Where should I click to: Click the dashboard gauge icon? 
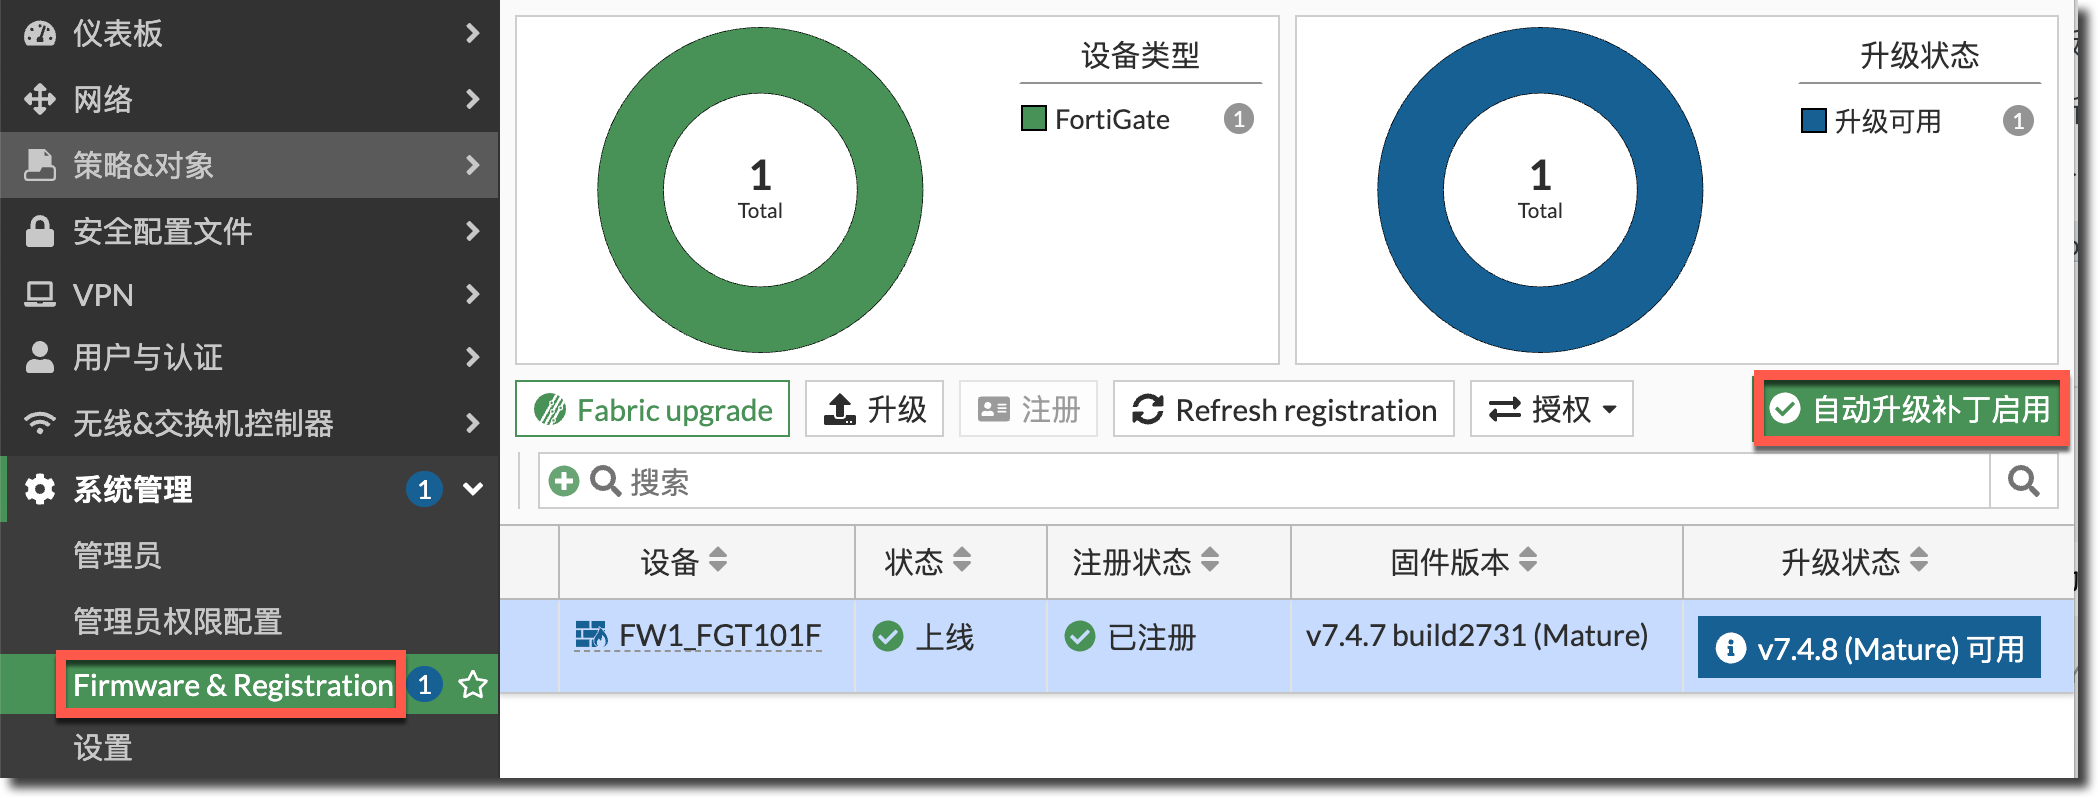pyautogui.click(x=40, y=33)
